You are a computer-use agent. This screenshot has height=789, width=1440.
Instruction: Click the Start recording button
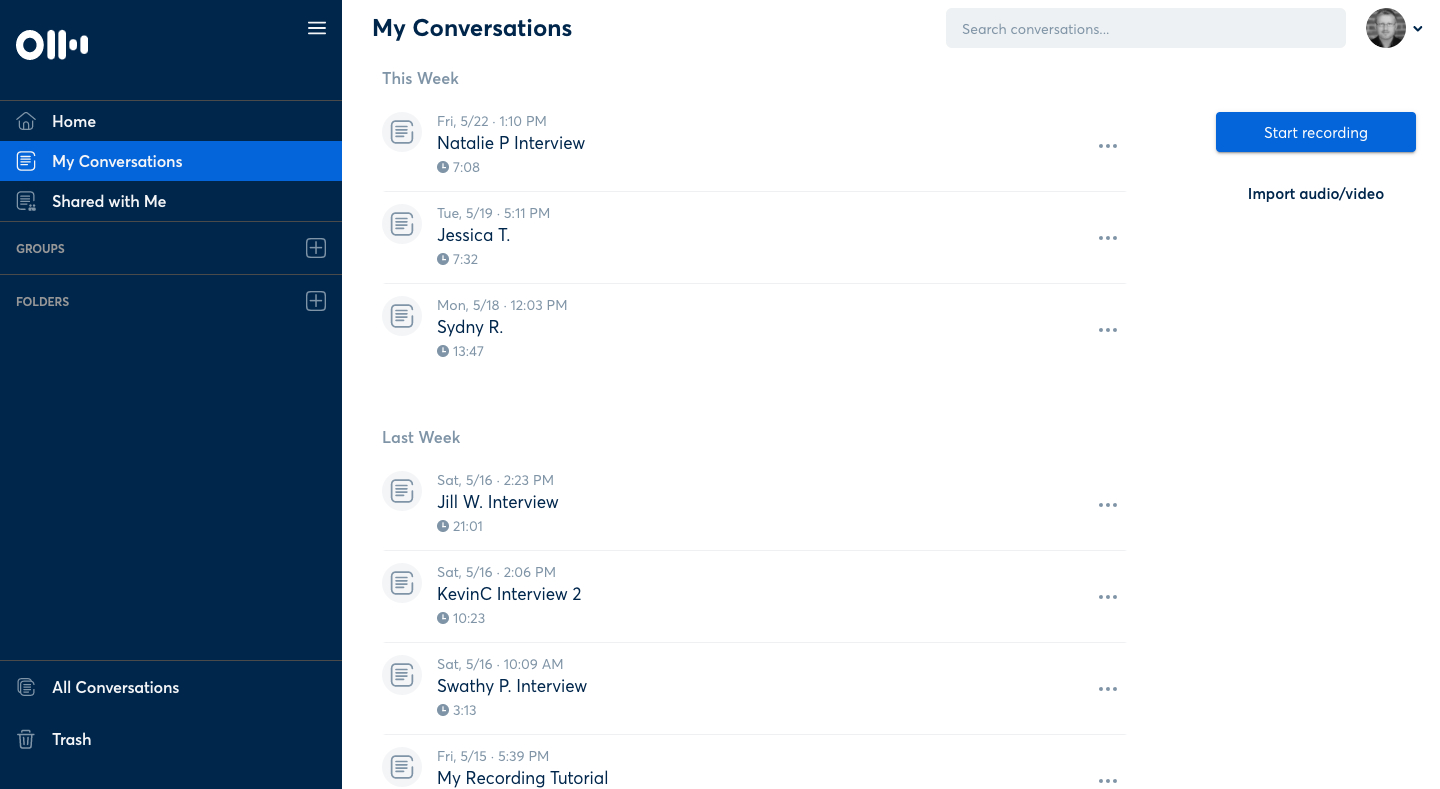(1315, 132)
